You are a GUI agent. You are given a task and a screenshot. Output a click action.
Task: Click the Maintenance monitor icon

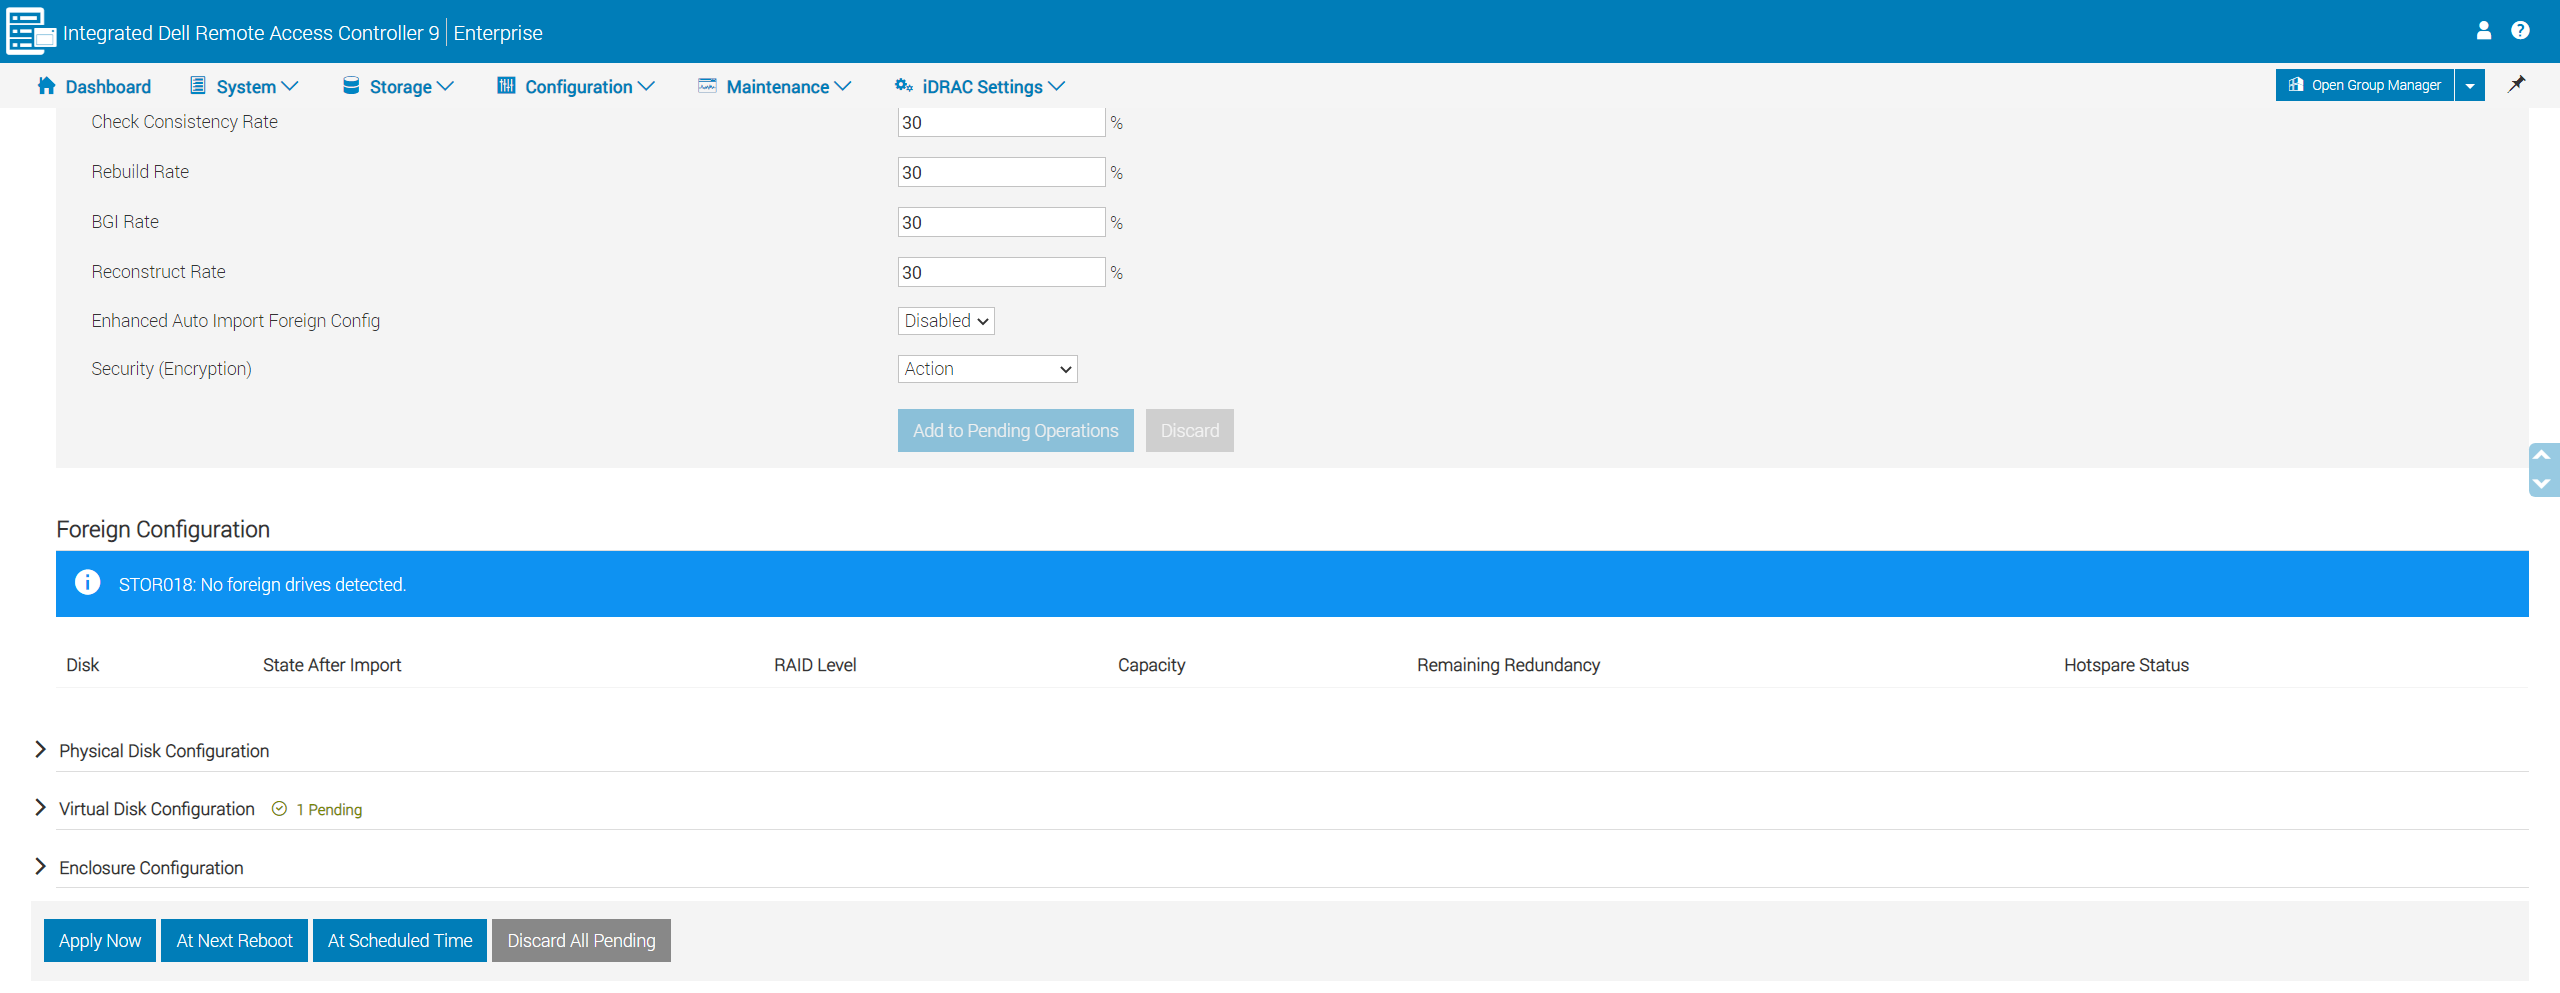(x=707, y=86)
